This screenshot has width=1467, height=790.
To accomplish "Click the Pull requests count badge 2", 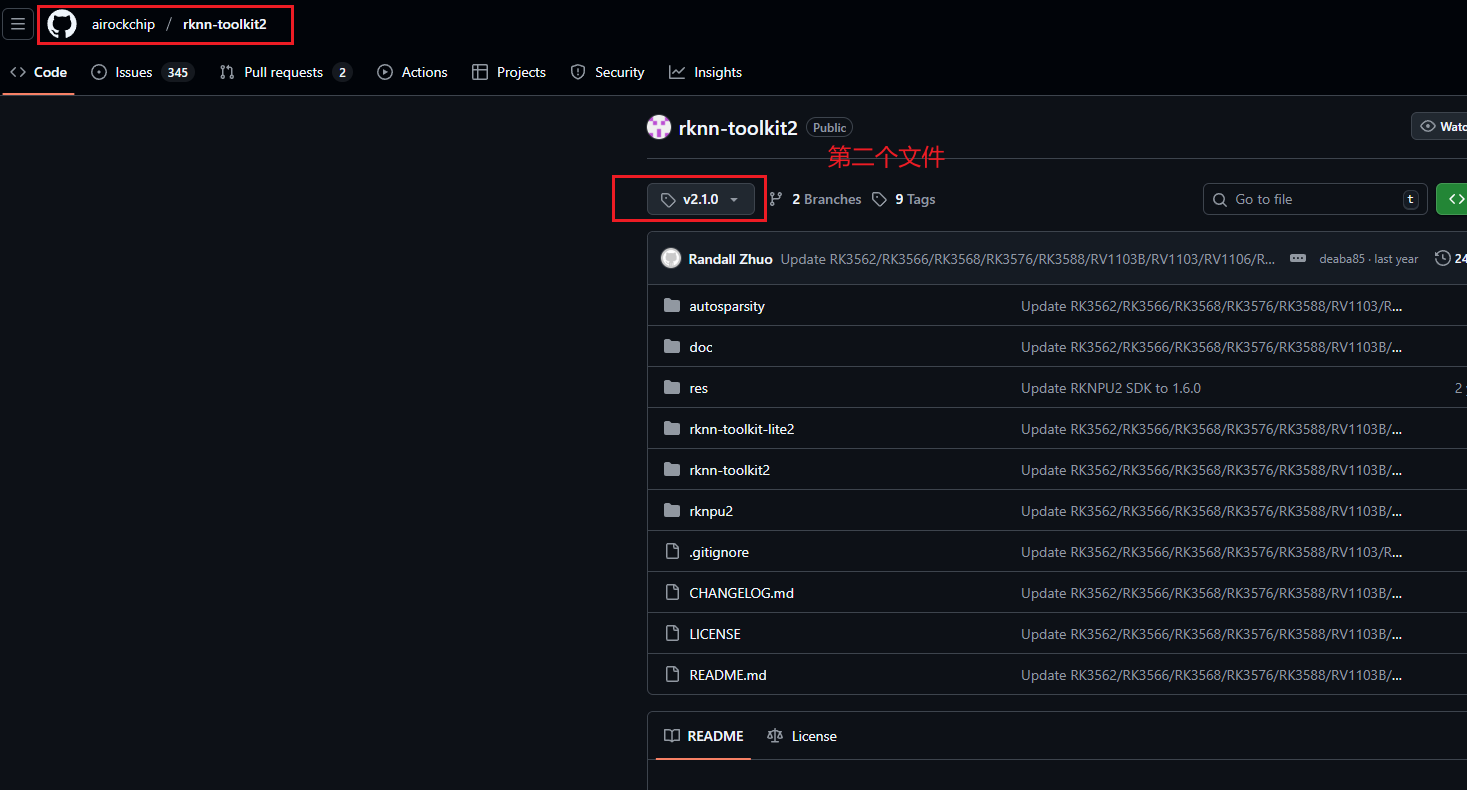I will (343, 72).
